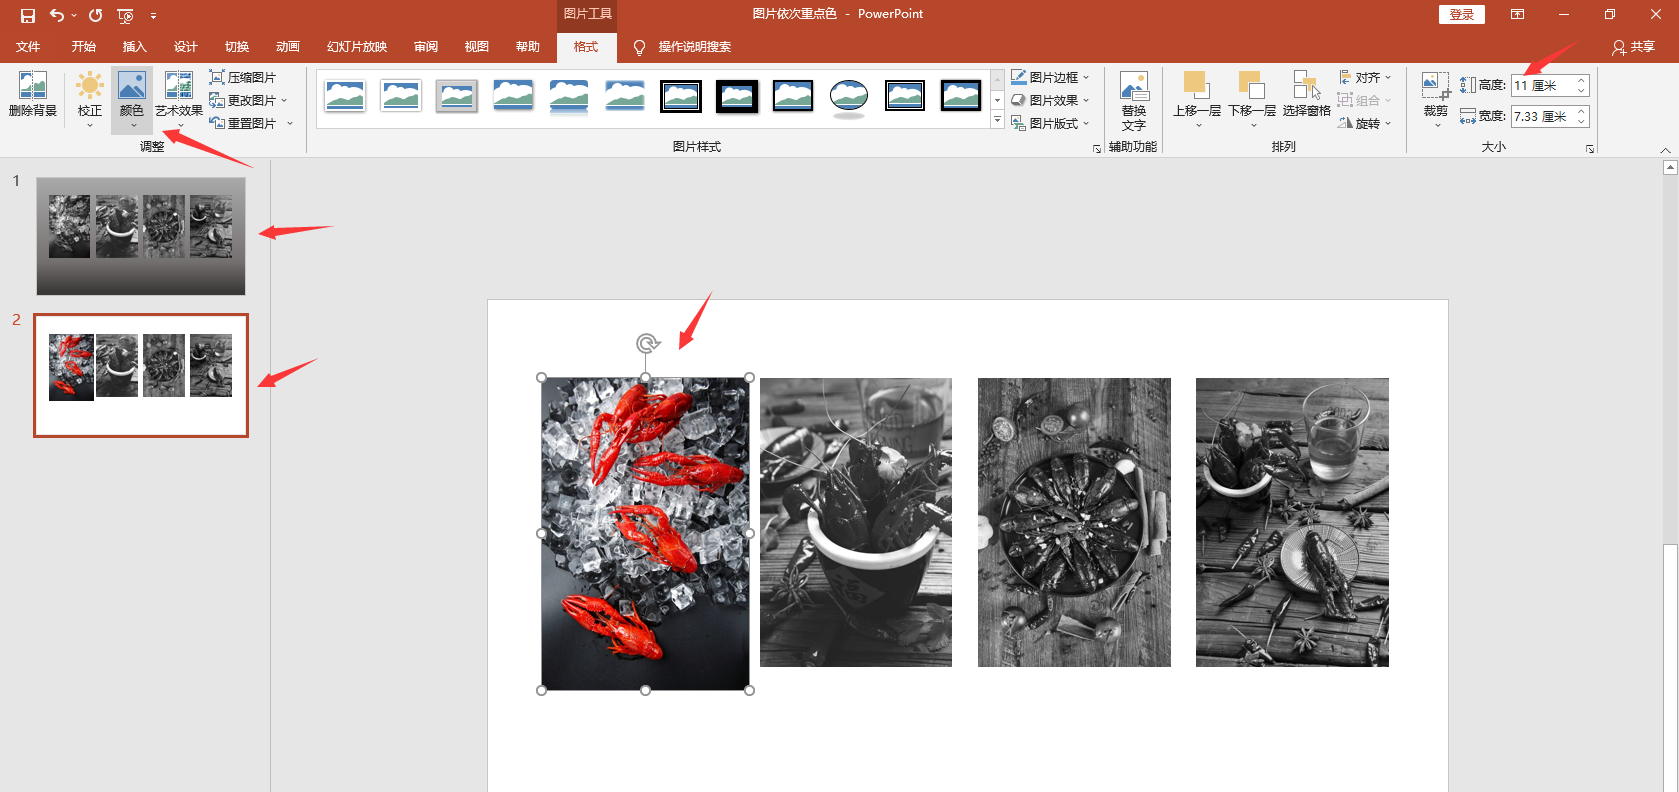Collapse the ribbon with the chevron
The image size is (1679, 792).
click(1665, 150)
